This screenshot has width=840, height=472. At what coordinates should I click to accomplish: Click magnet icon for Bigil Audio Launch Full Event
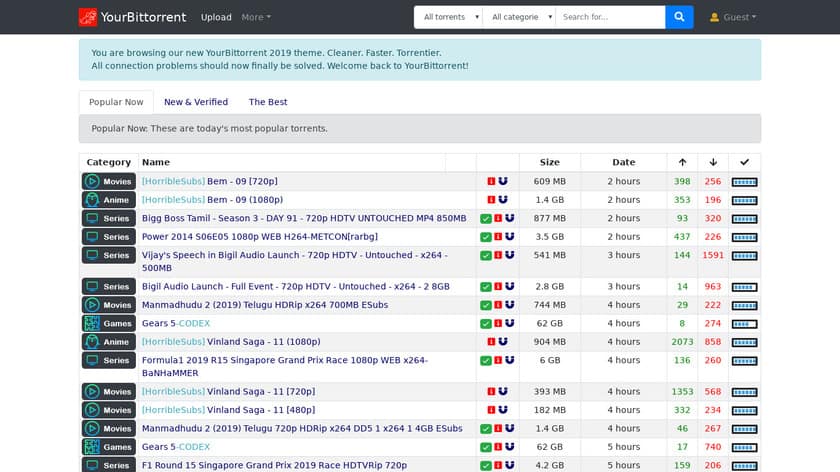click(x=509, y=287)
